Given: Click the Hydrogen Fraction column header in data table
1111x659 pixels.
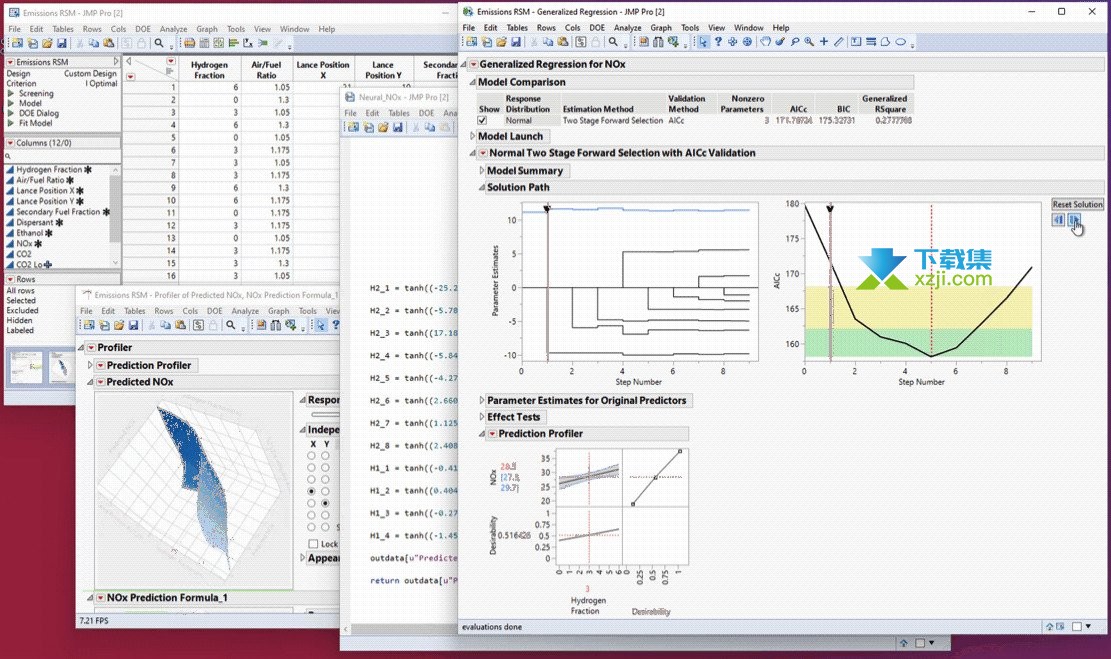Looking at the screenshot, I should click(209, 69).
